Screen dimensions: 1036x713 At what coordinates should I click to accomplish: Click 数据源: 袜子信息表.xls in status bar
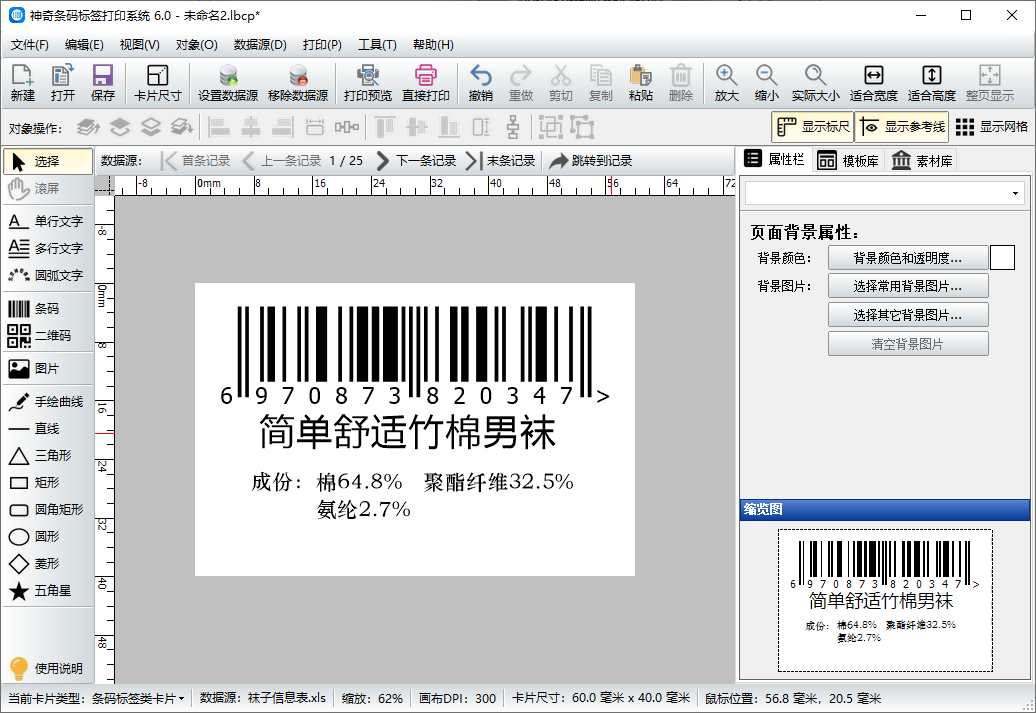[x=263, y=698]
